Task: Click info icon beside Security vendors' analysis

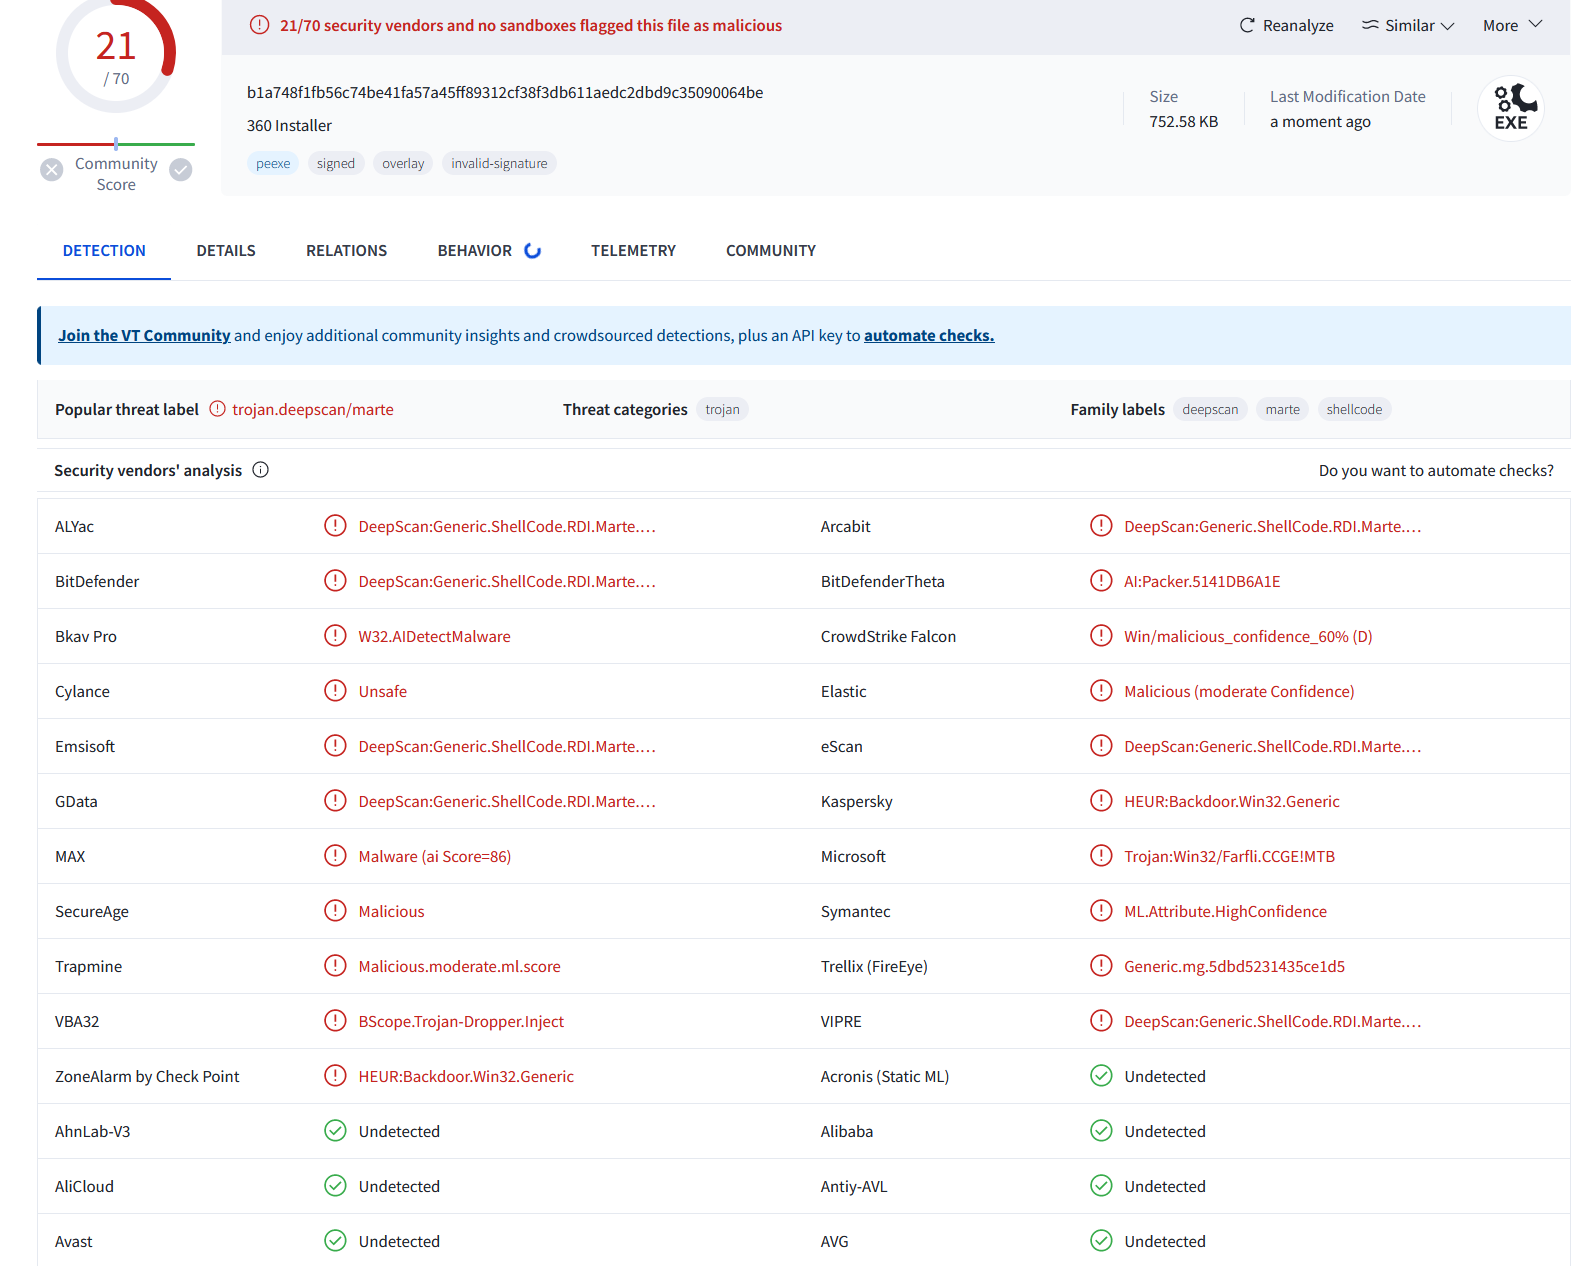Action: (x=261, y=470)
